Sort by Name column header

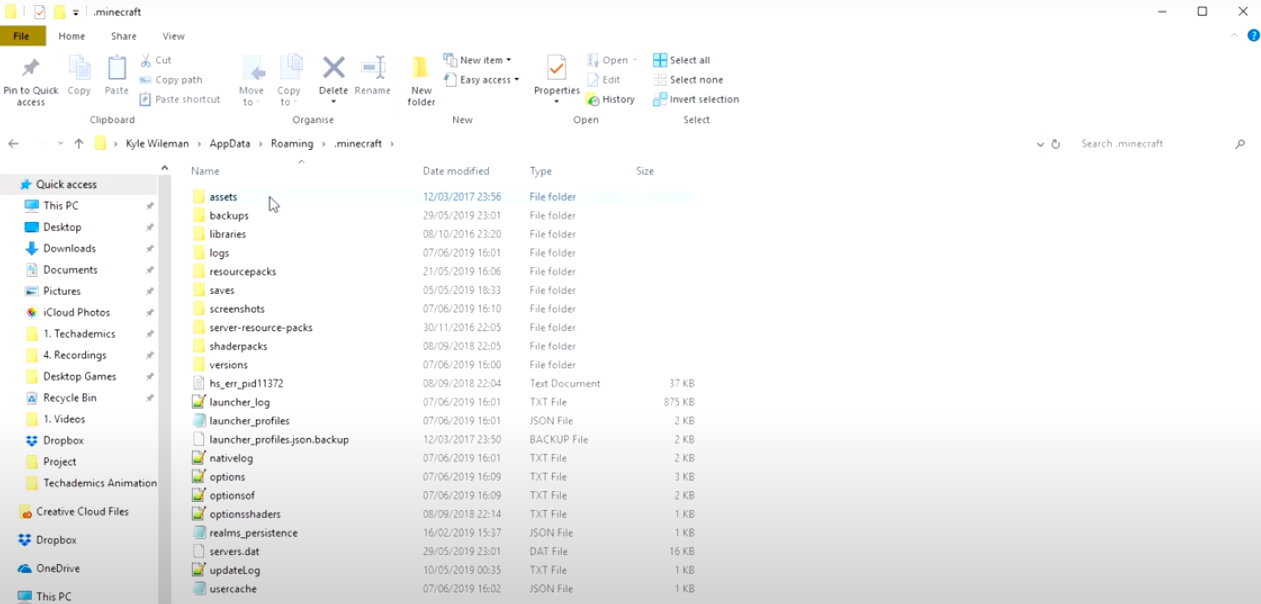click(205, 171)
